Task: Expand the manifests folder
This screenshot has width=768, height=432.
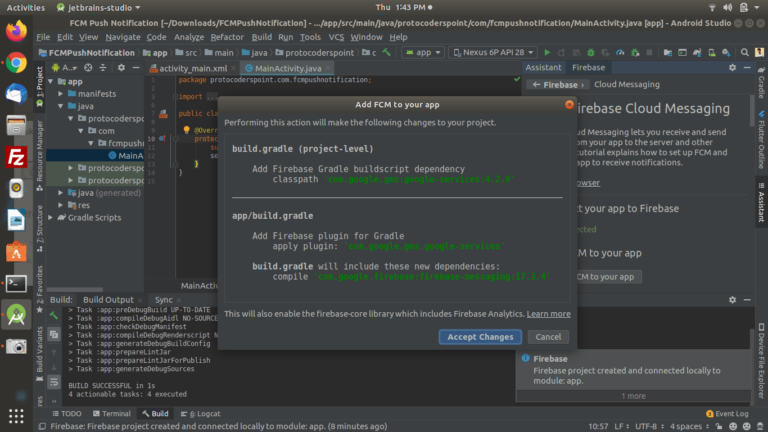Action: (x=61, y=94)
